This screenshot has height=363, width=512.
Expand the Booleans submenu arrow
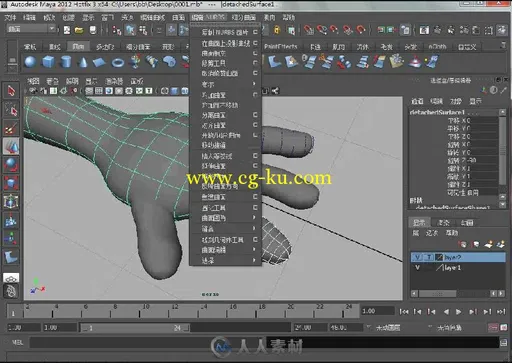pos(254,84)
